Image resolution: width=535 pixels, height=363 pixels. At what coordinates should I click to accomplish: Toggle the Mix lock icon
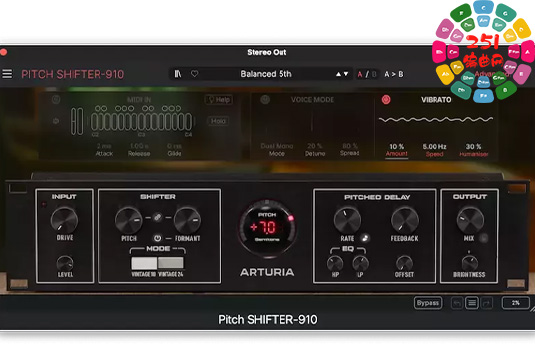[x=483, y=238]
